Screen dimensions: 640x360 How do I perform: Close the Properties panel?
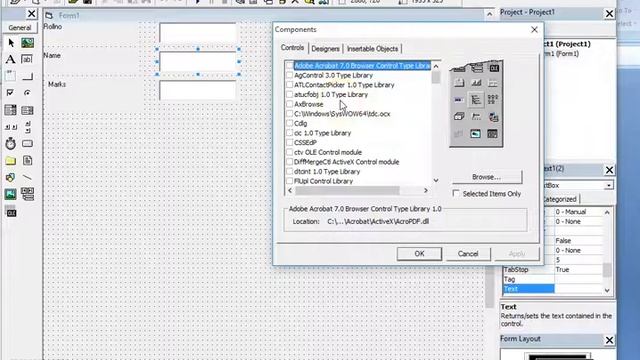click(609, 170)
